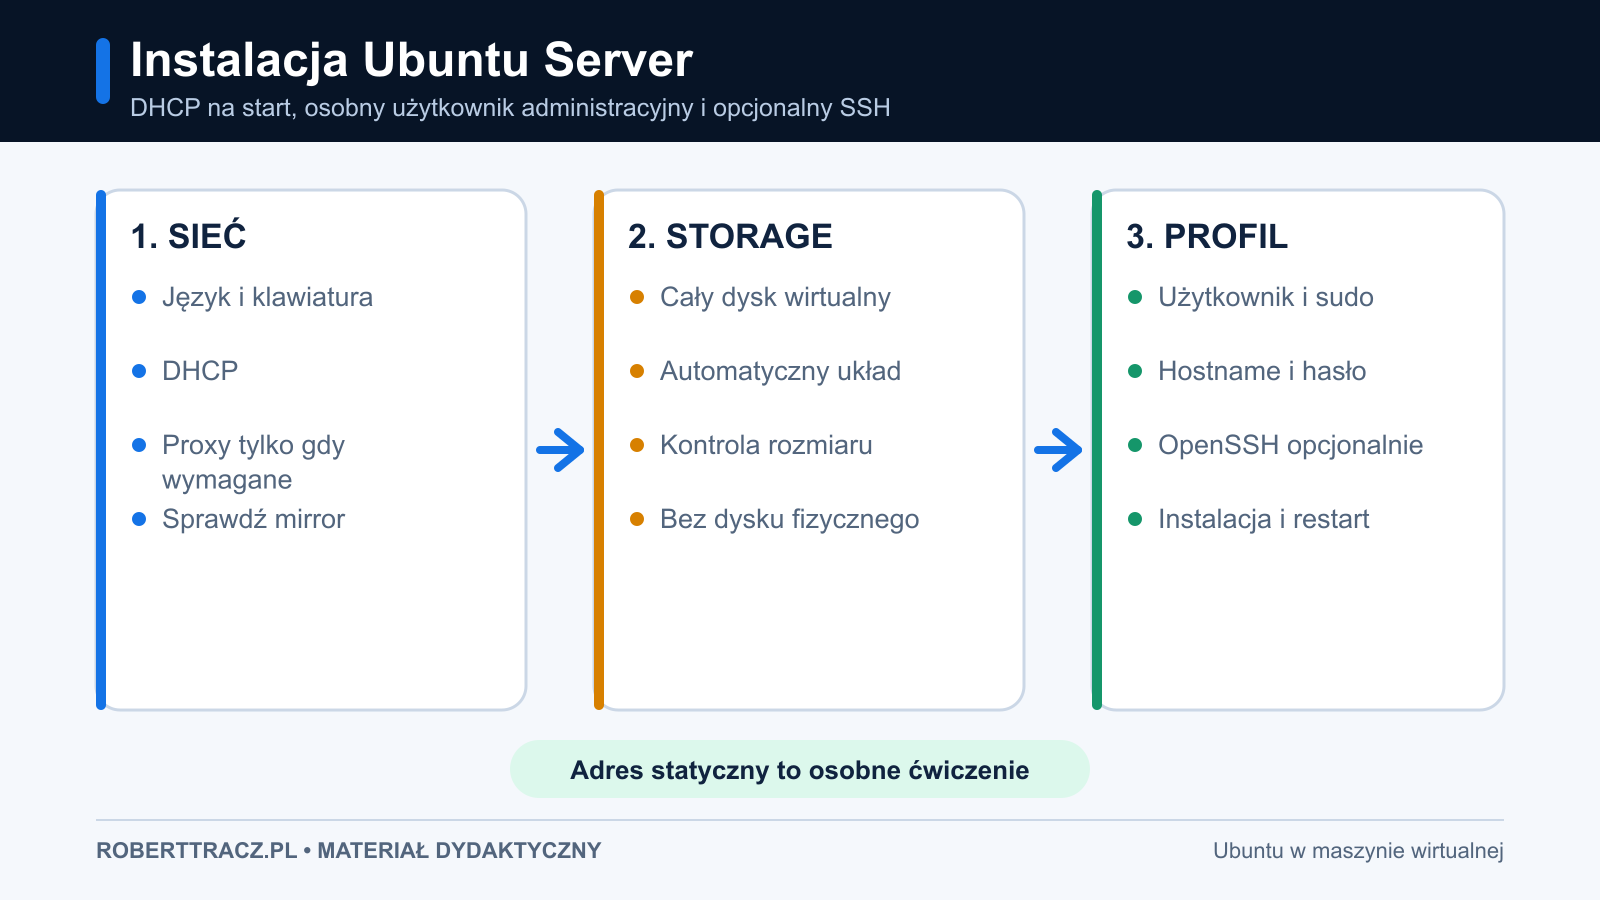Image resolution: width=1600 pixels, height=900 pixels.
Task: Click the heading '2. STORAGE'
Action: tap(730, 236)
